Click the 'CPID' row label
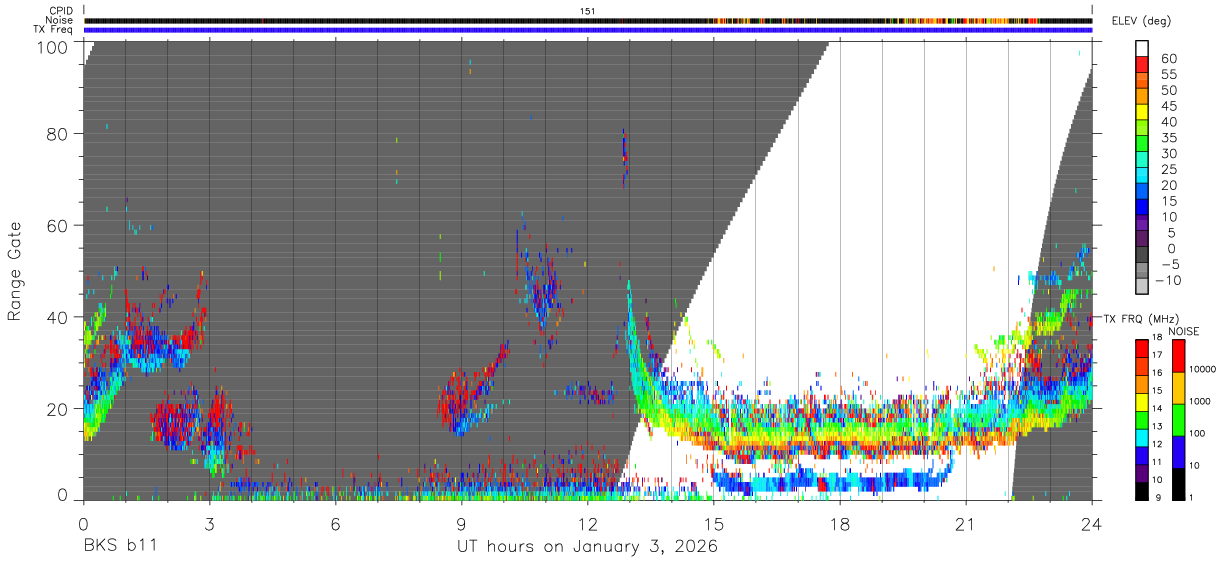The height and width of the screenshot is (567, 1228). 62,10
